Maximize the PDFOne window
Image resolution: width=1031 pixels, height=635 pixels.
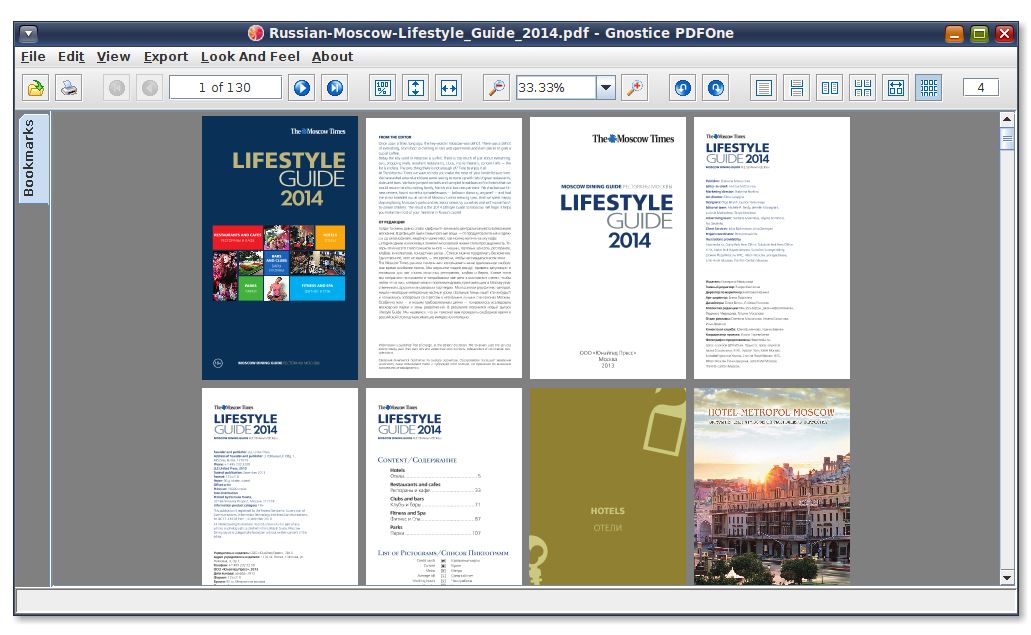[979, 34]
